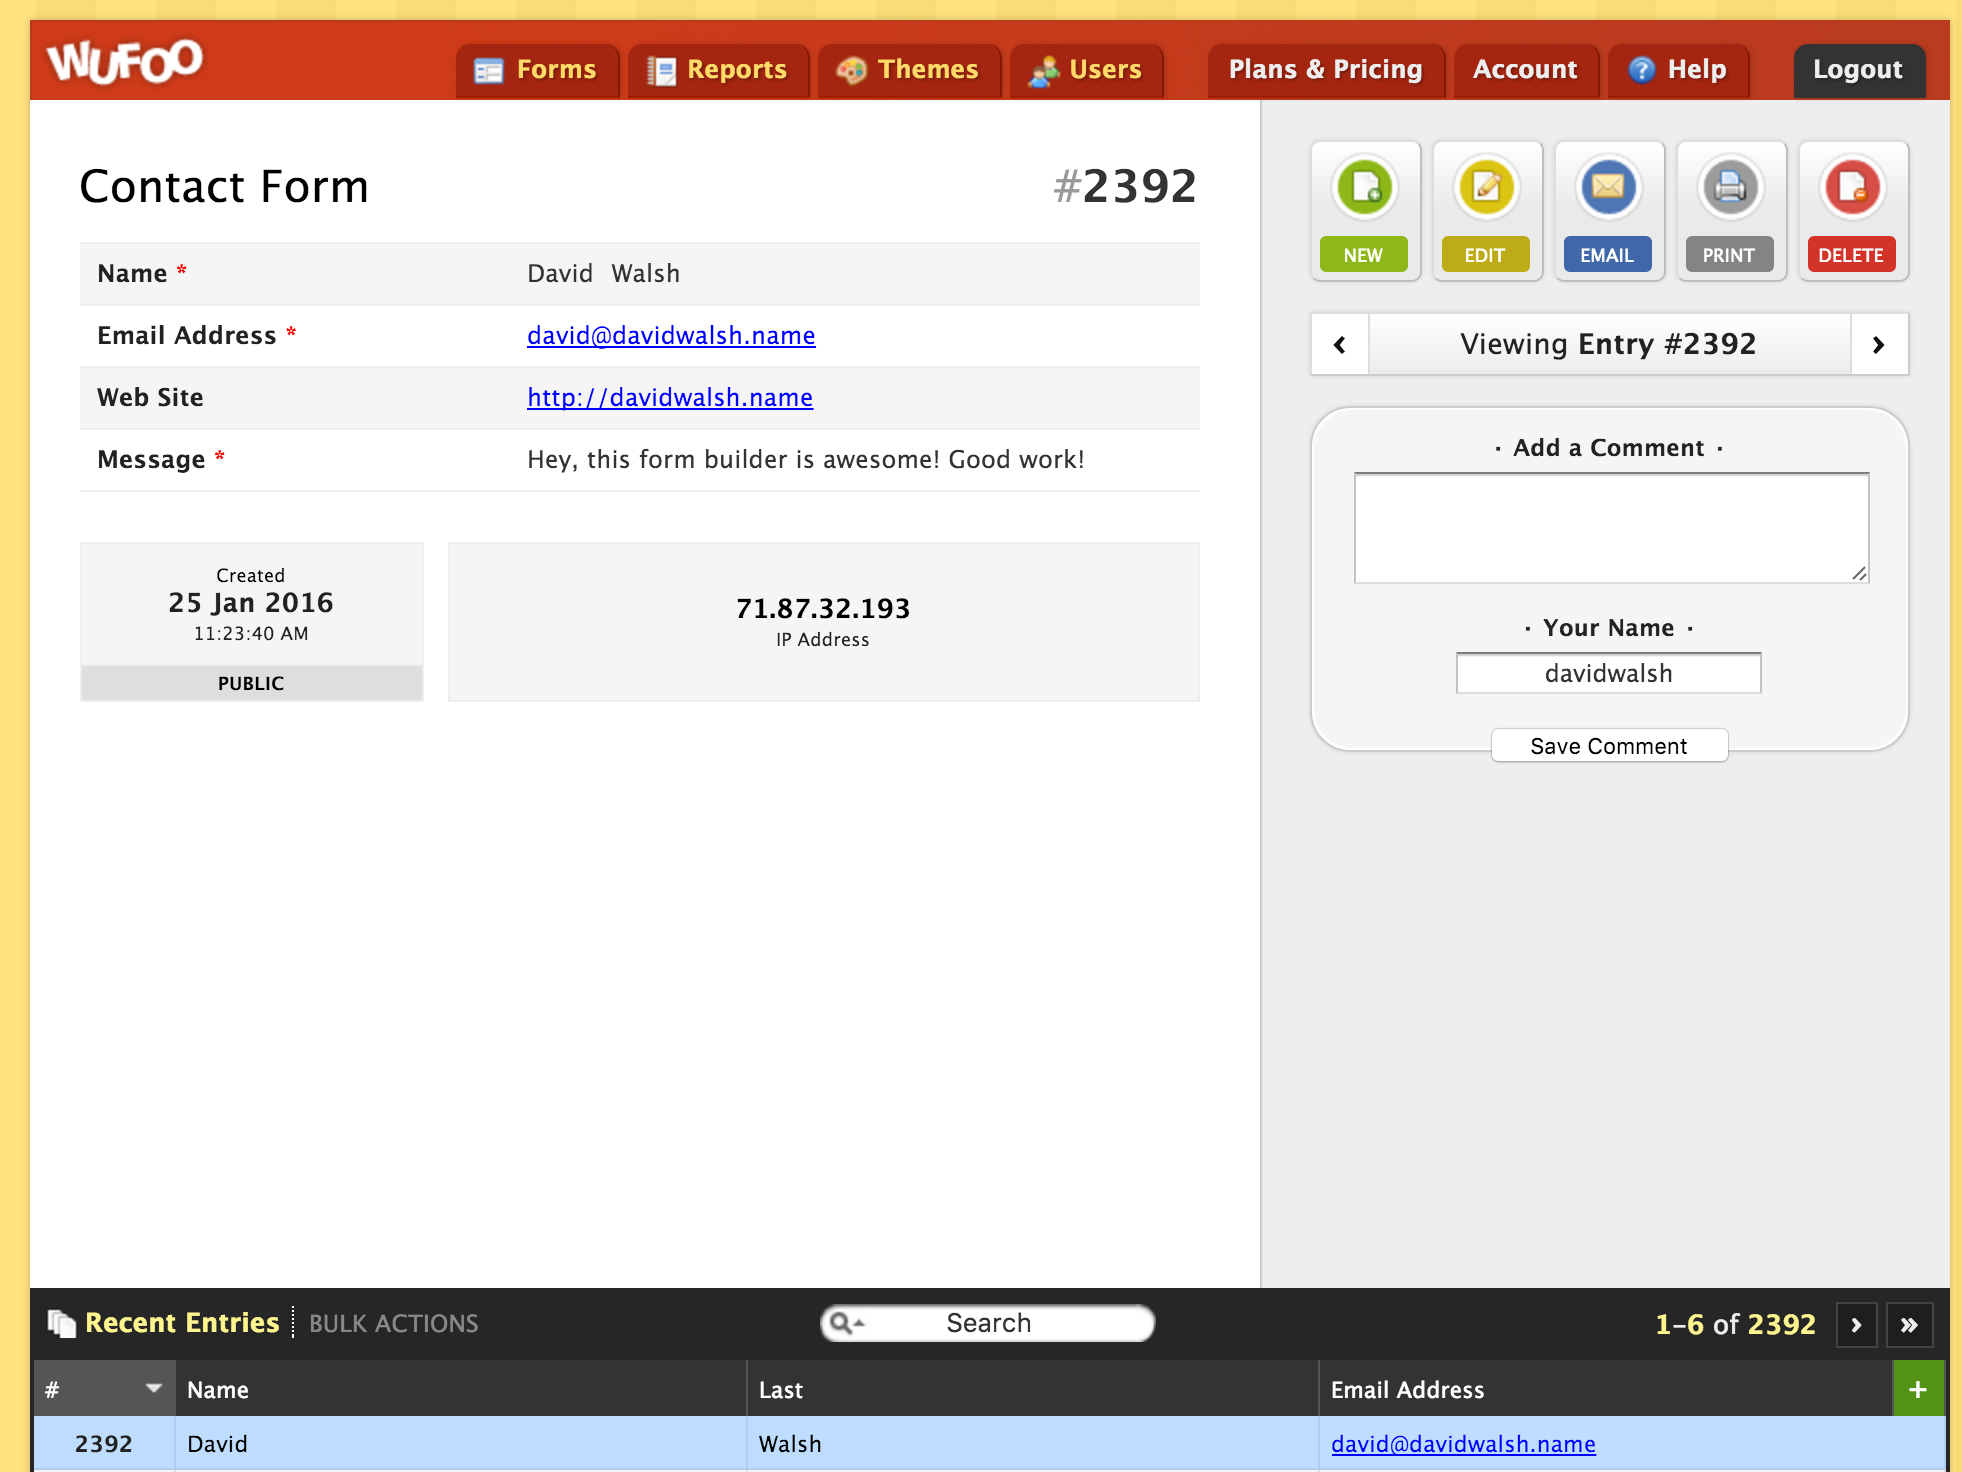Open the Users tab
This screenshot has width=1962, height=1472.
pyautogui.click(x=1086, y=70)
